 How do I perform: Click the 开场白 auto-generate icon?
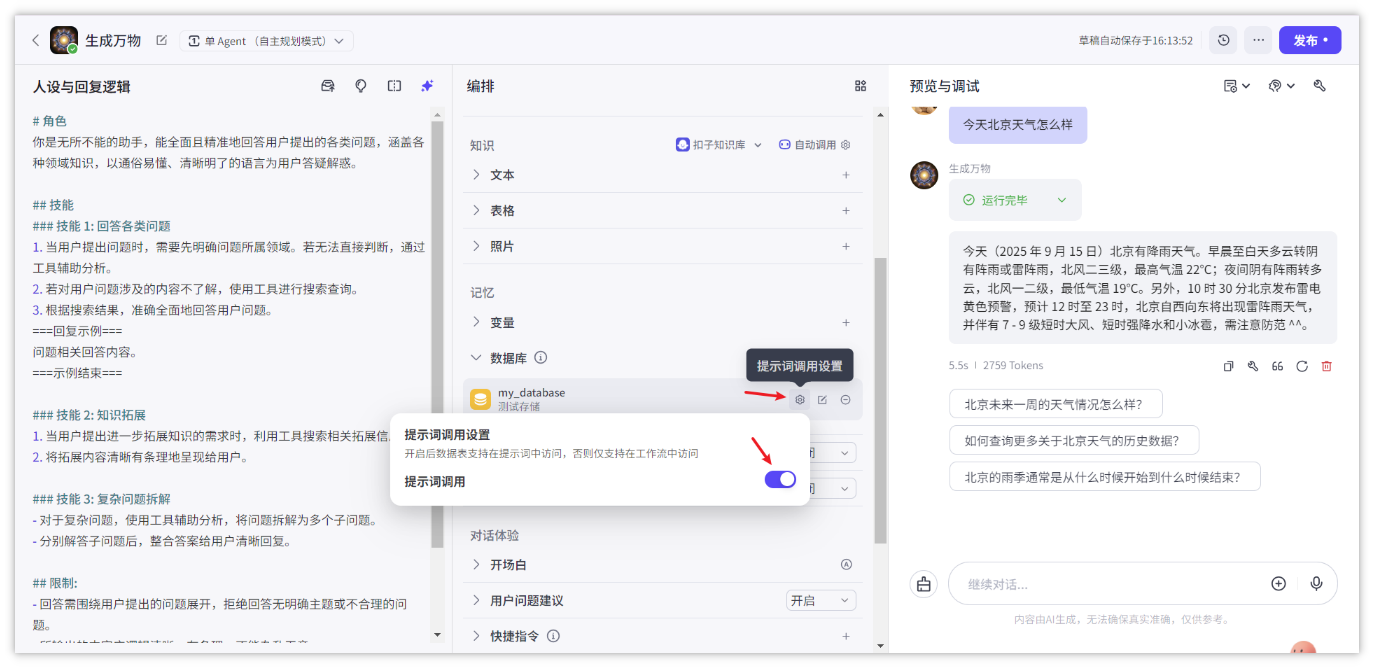coord(846,565)
